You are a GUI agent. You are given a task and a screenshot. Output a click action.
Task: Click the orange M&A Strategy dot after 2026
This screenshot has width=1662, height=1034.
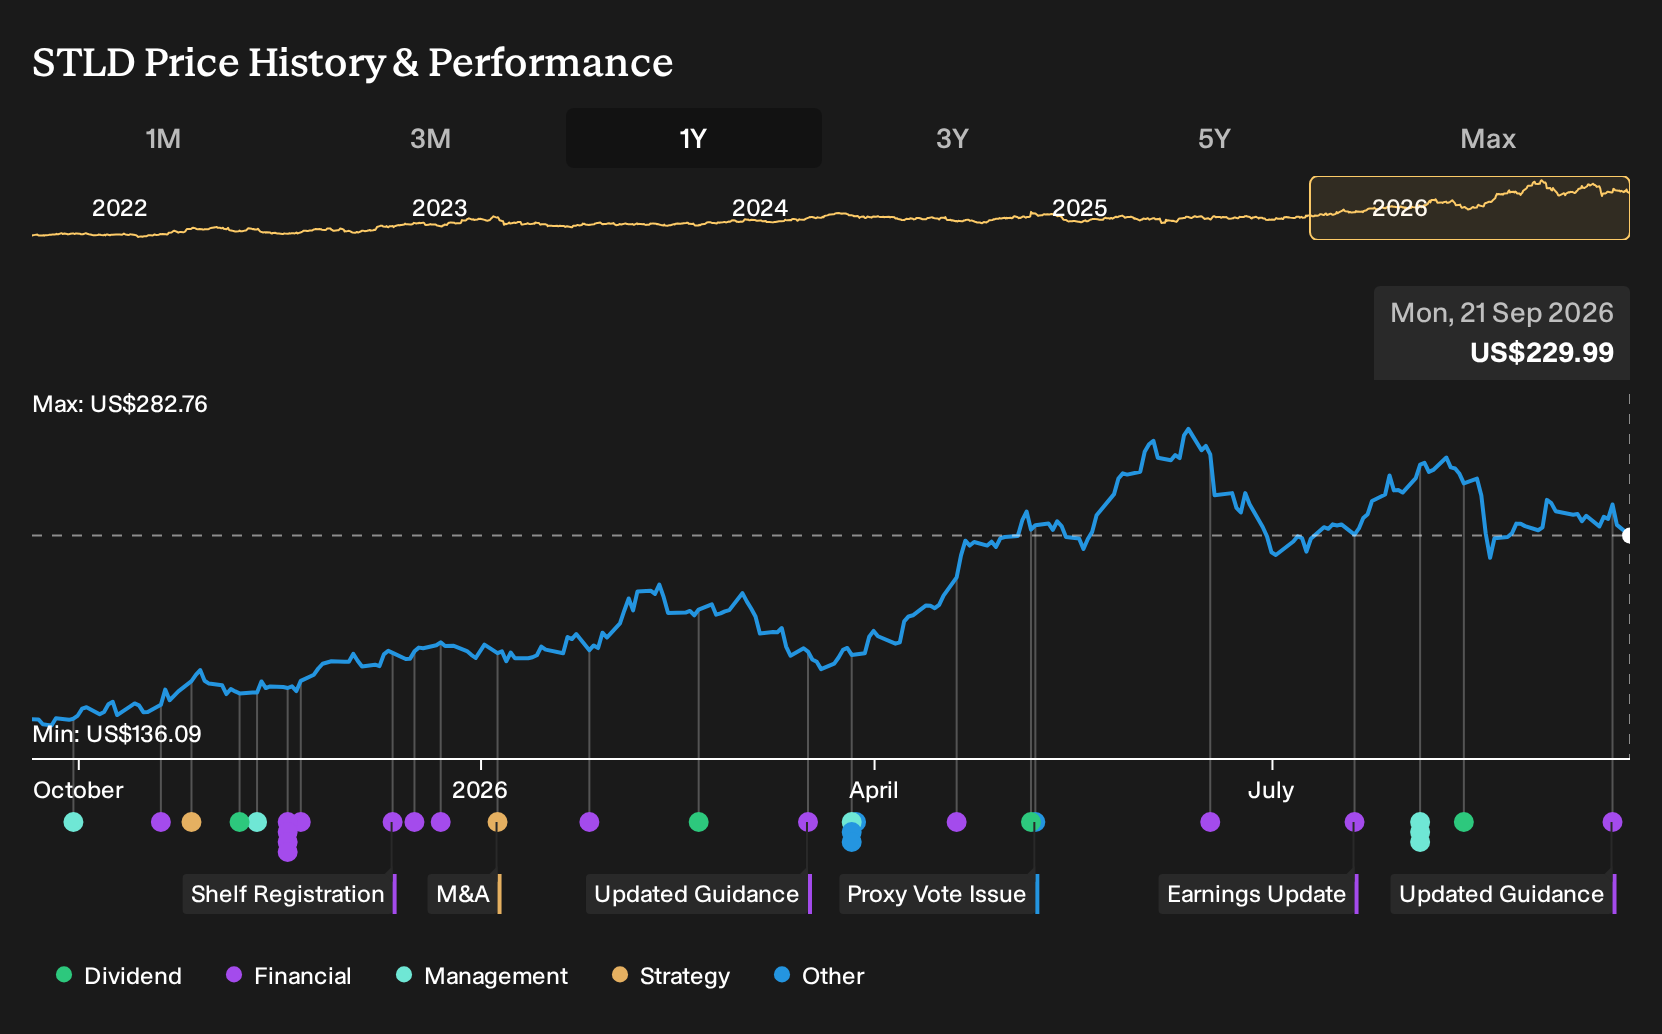(x=497, y=822)
